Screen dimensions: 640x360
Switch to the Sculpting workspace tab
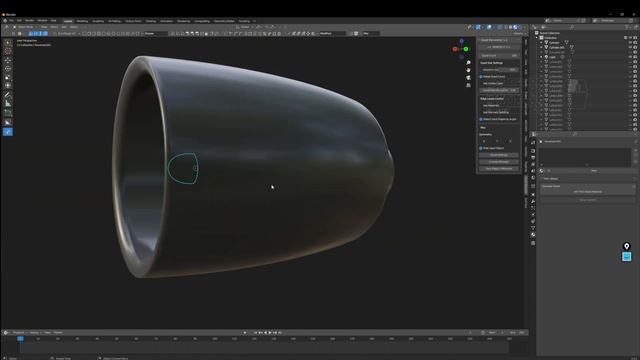pos(98,21)
